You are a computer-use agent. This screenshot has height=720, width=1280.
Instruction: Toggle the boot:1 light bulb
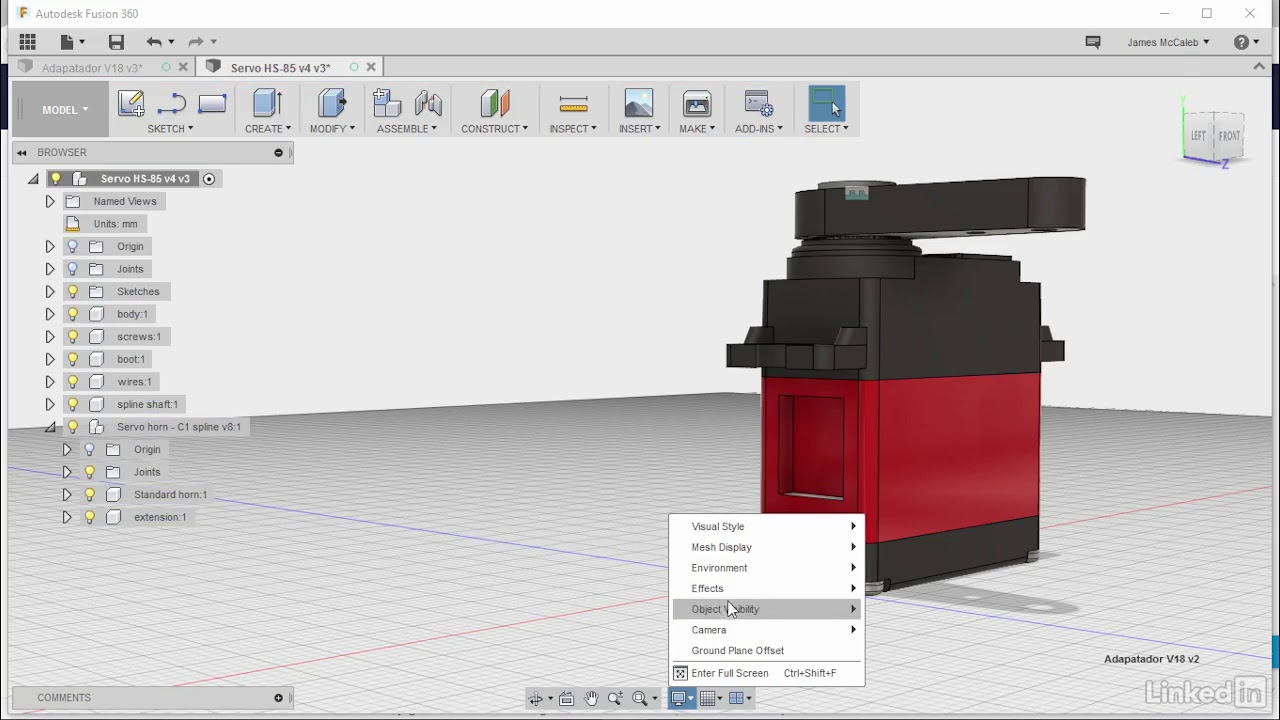tap(73, 359)
